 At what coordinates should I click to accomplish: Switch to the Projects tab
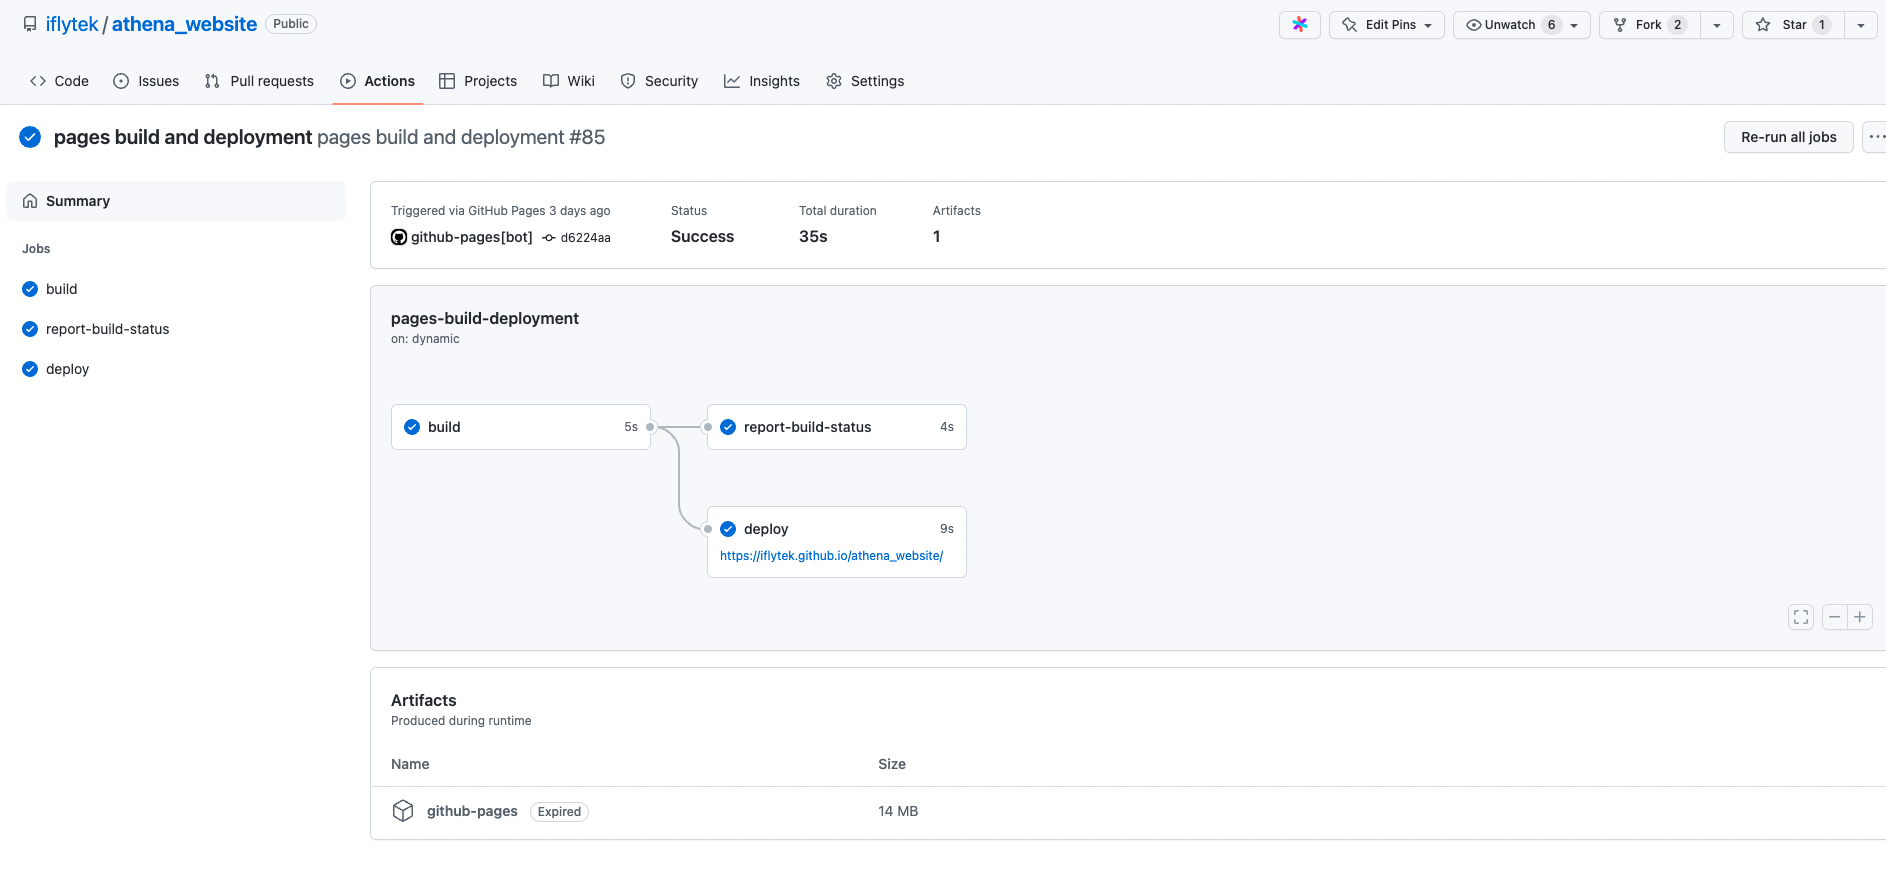tap(478, 81)
